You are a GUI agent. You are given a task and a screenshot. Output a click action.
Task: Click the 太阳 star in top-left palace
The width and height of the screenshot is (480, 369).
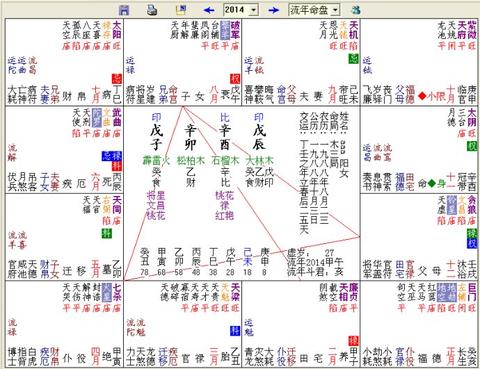coord(117,30)
